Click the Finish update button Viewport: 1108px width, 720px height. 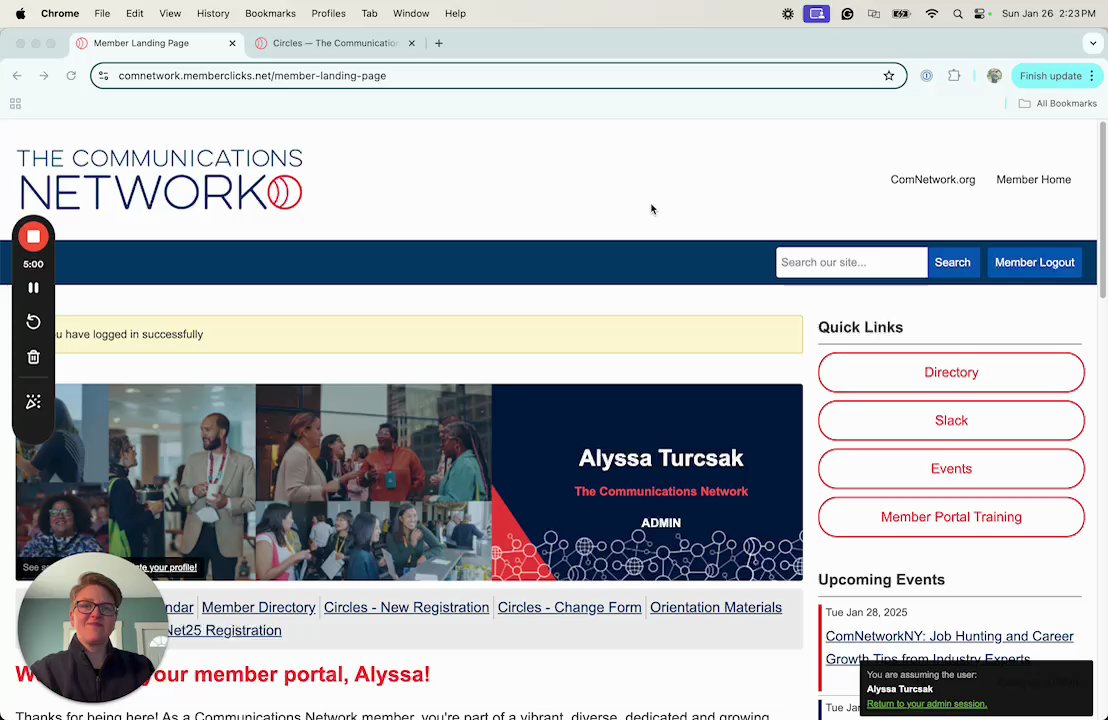pos(1050,76)
